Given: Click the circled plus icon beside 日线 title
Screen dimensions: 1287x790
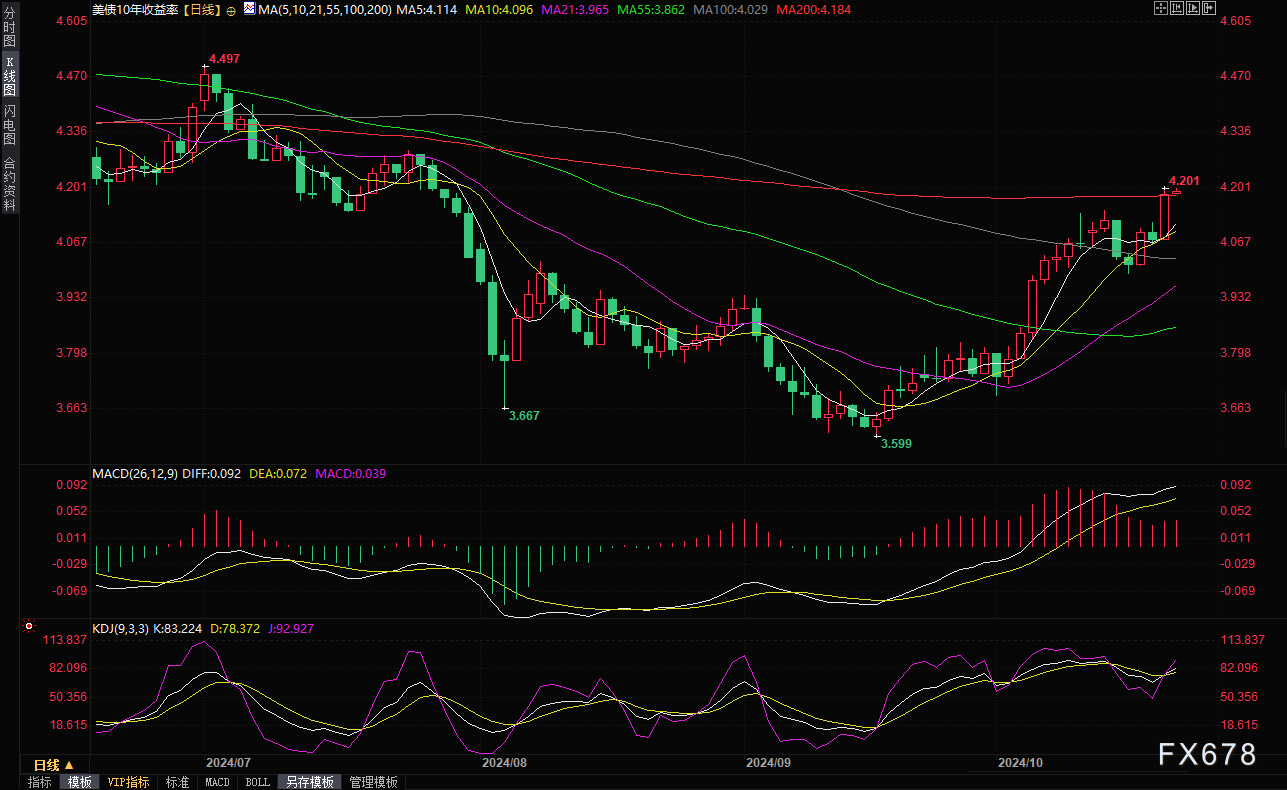Looking at the screenshot, I should point(232,10).
